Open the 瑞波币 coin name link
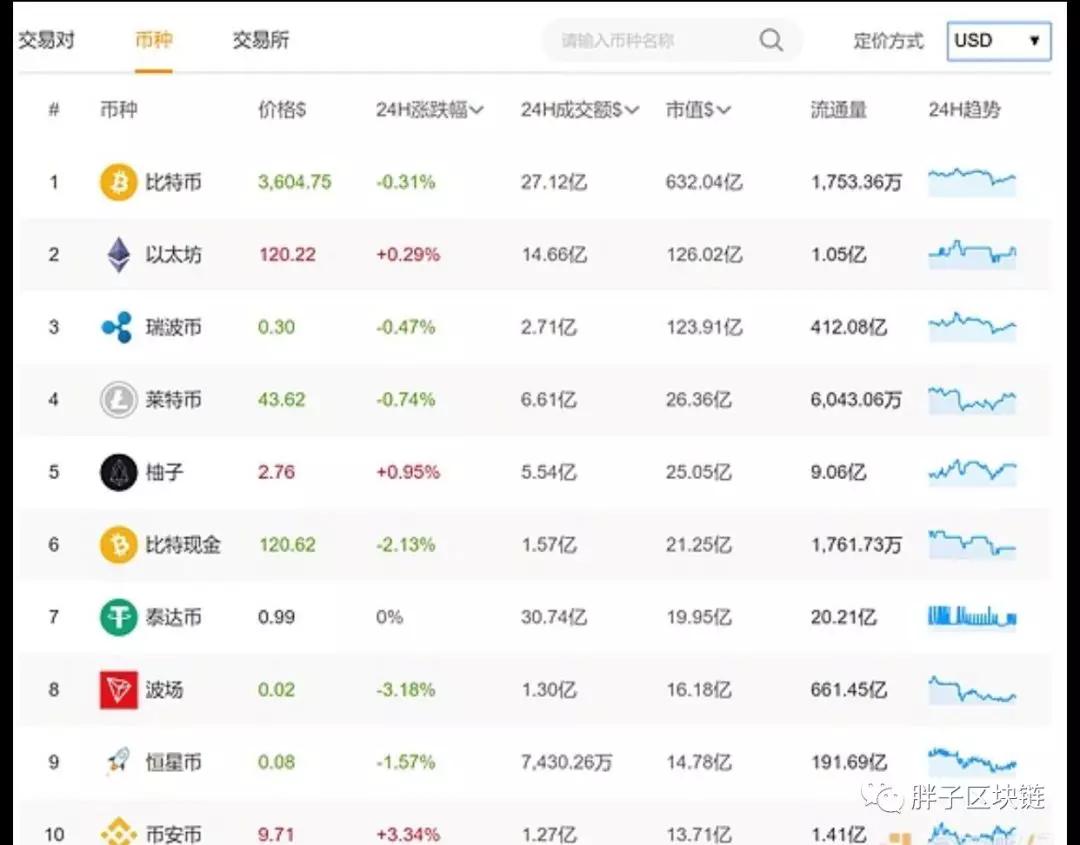 coord(173,327)
